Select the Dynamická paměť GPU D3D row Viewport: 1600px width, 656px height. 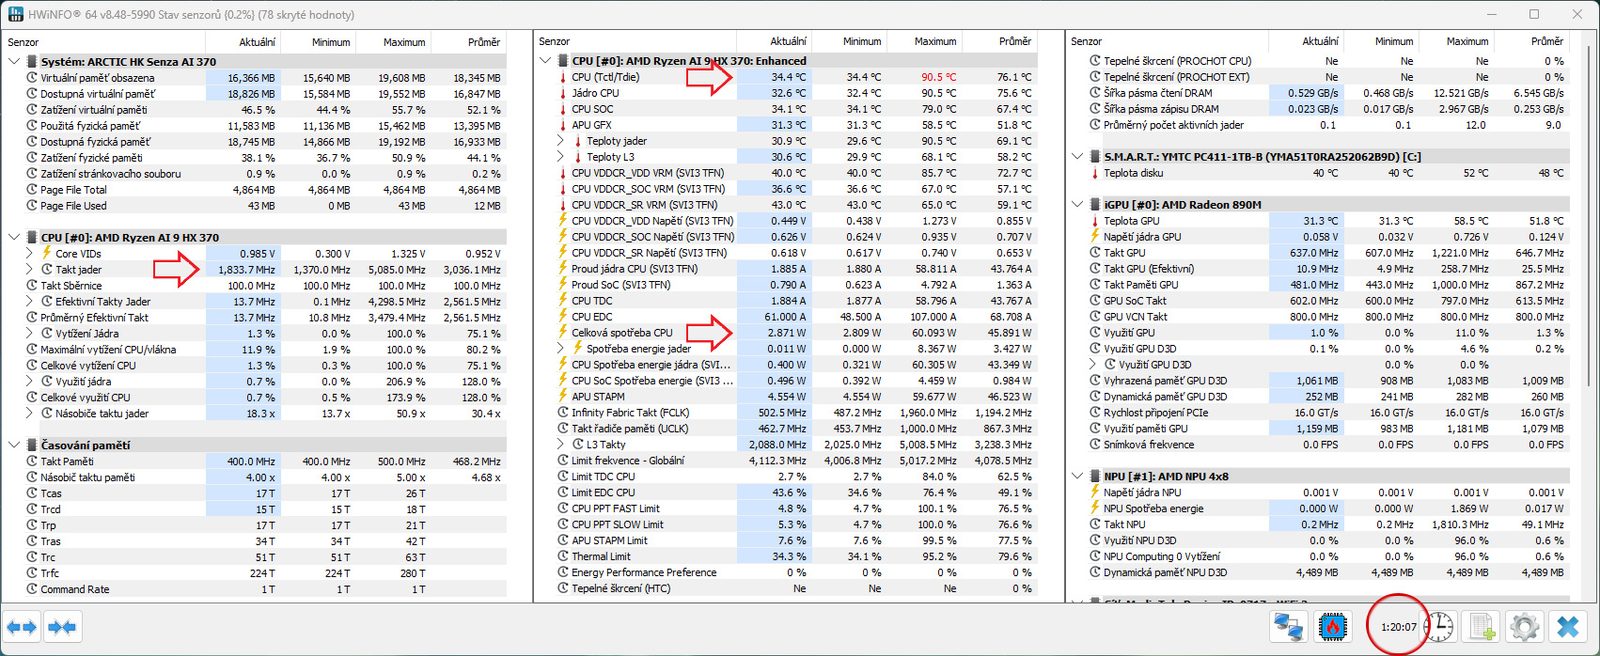(x=1318, y=396)
